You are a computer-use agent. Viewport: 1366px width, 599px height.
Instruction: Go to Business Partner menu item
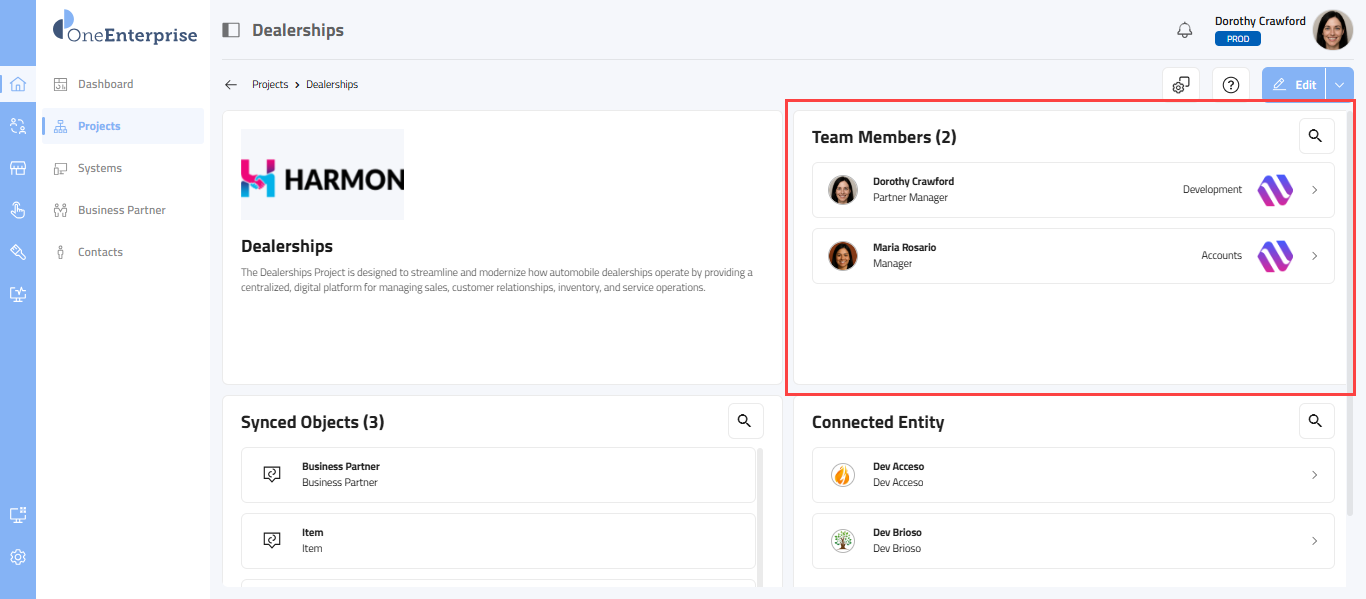tap(121, 210)
